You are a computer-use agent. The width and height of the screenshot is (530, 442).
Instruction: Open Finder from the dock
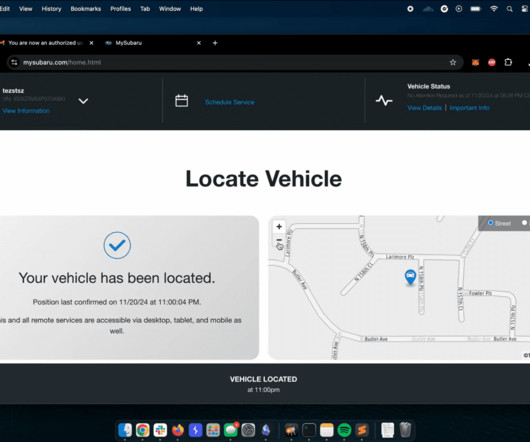(x=125, y=430)
